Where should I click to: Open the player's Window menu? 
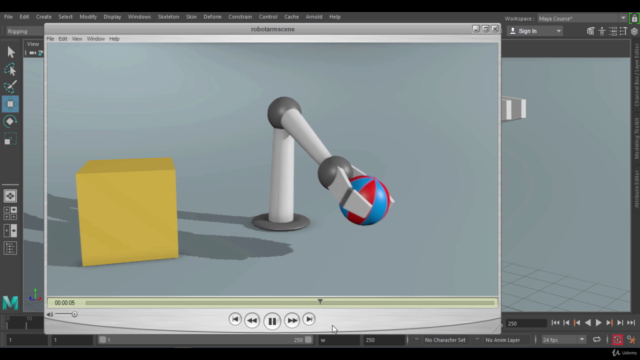click(x=96, y=39)
